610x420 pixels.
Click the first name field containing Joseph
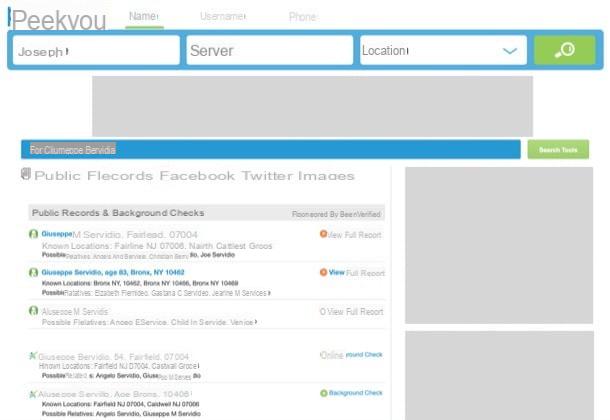click(x=96, y=51)
